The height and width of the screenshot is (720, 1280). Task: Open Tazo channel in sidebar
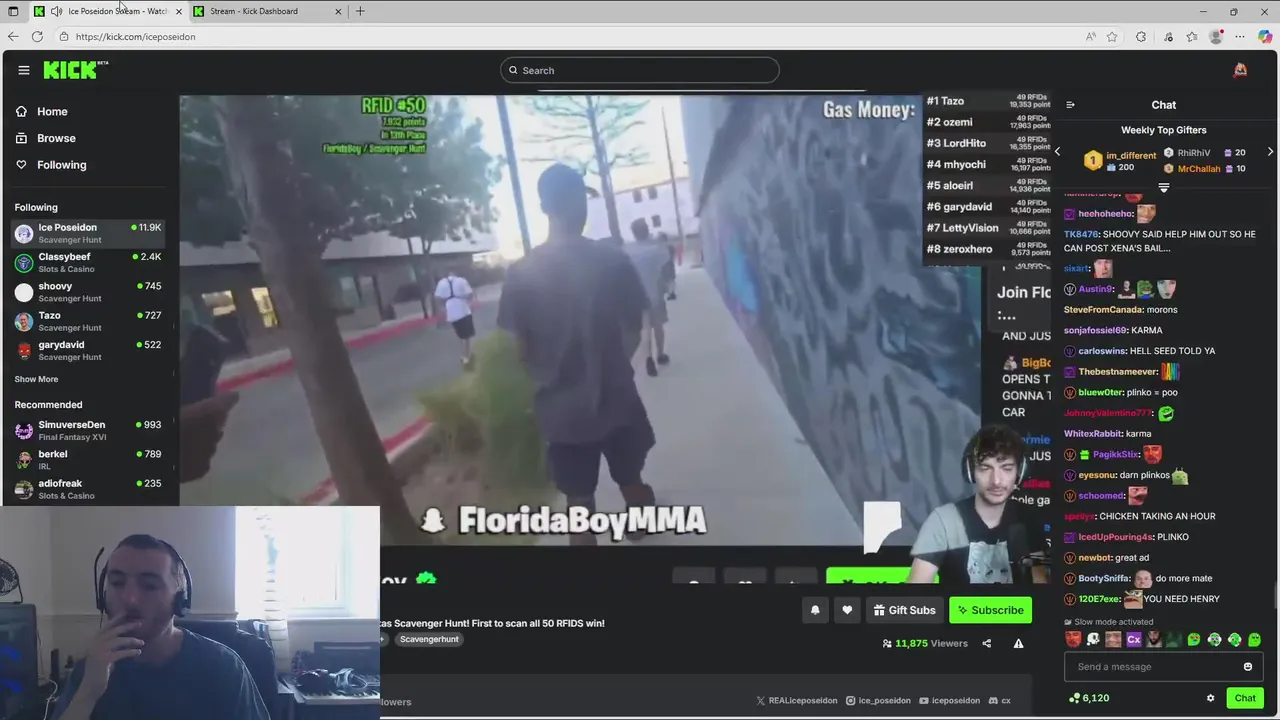coord(88,321)
